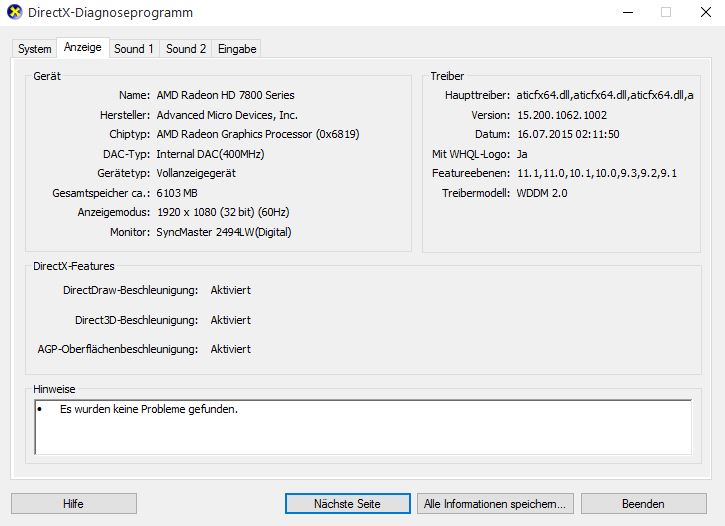Click '1920 x 1080 (32 bit) (60Hz)' value
The width and height of the screenshot is (725, 526).
223,212
